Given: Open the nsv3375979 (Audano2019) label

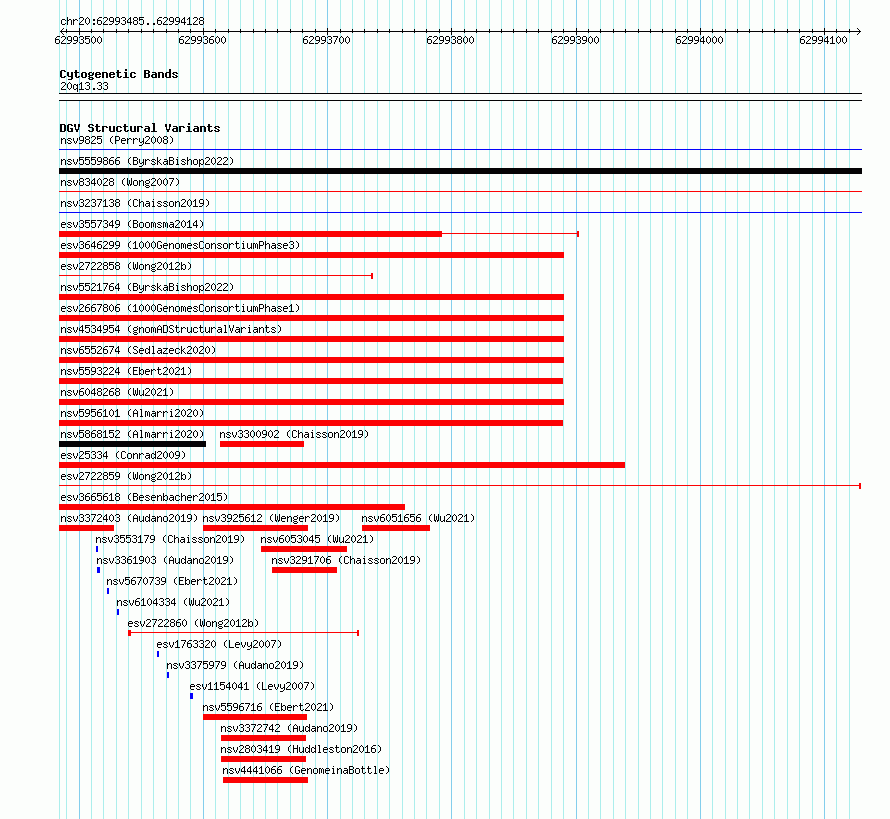Looking at the screenshot, I should pos(235,665).
